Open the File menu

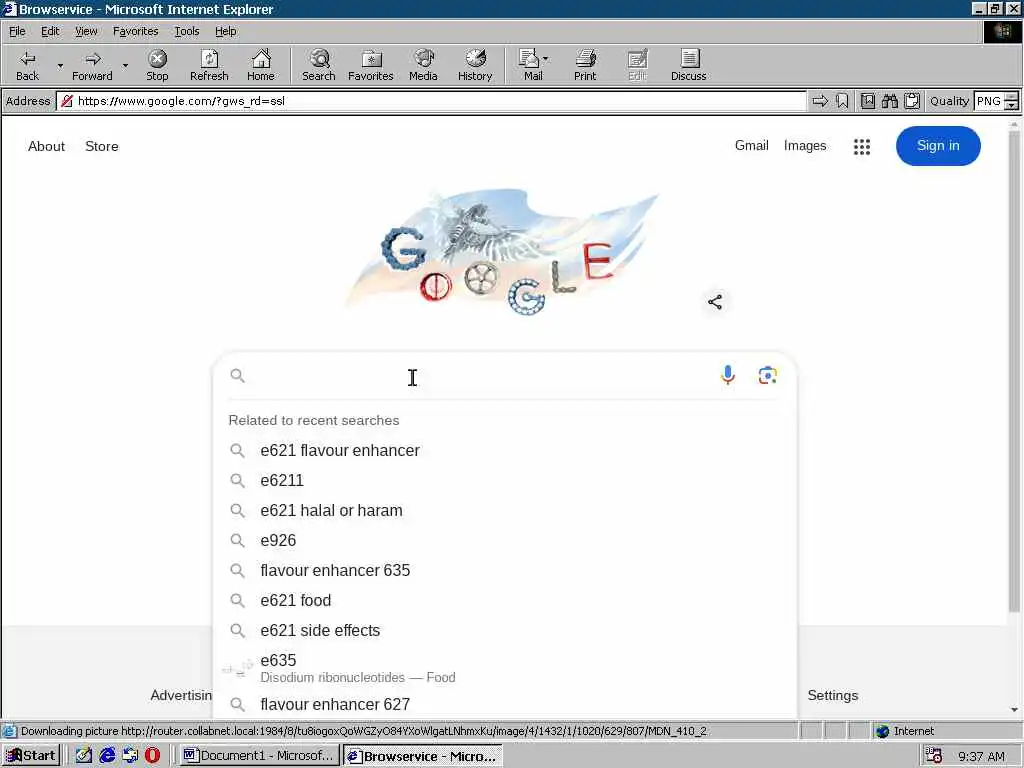pos(17,31)
